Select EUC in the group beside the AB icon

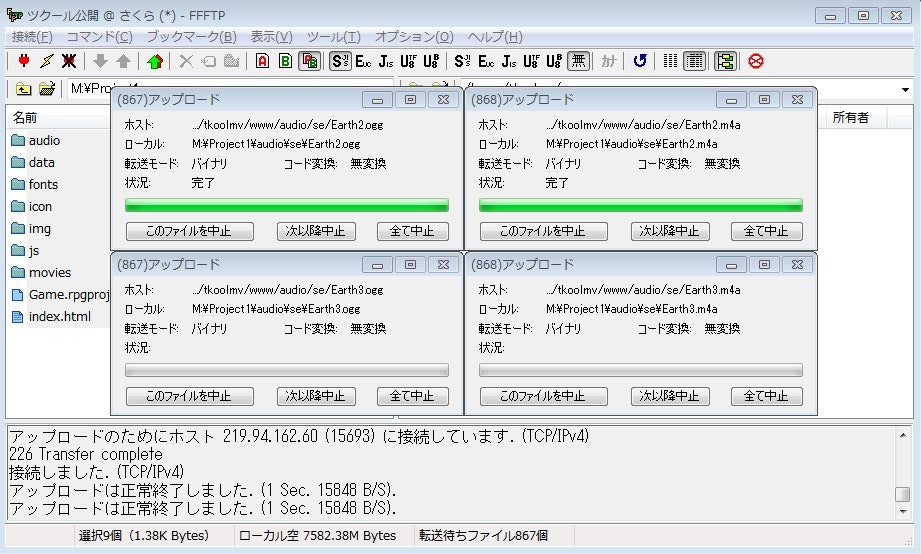pos(363,61)
